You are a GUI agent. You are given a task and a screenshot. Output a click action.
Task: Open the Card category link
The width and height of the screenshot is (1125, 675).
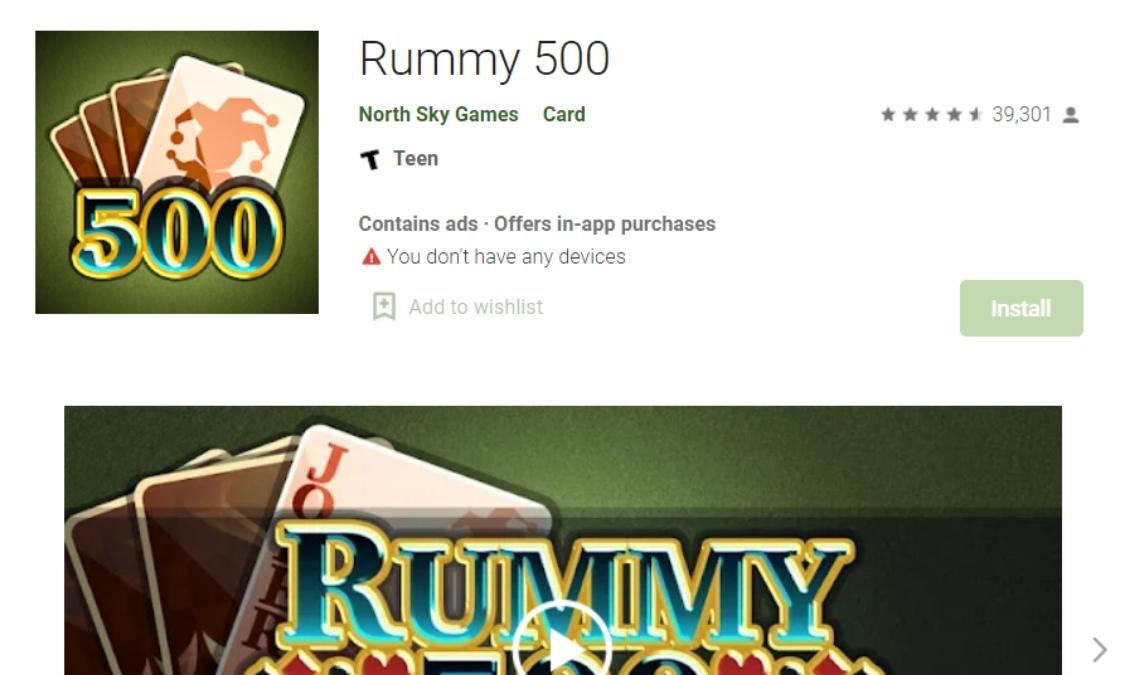(x=564, y=114)
